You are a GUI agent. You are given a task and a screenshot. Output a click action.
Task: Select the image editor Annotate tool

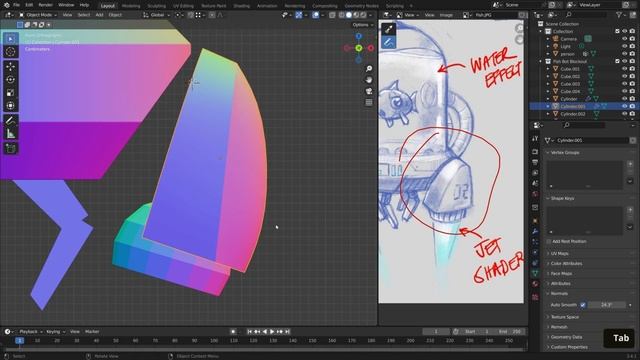point(389,42)
